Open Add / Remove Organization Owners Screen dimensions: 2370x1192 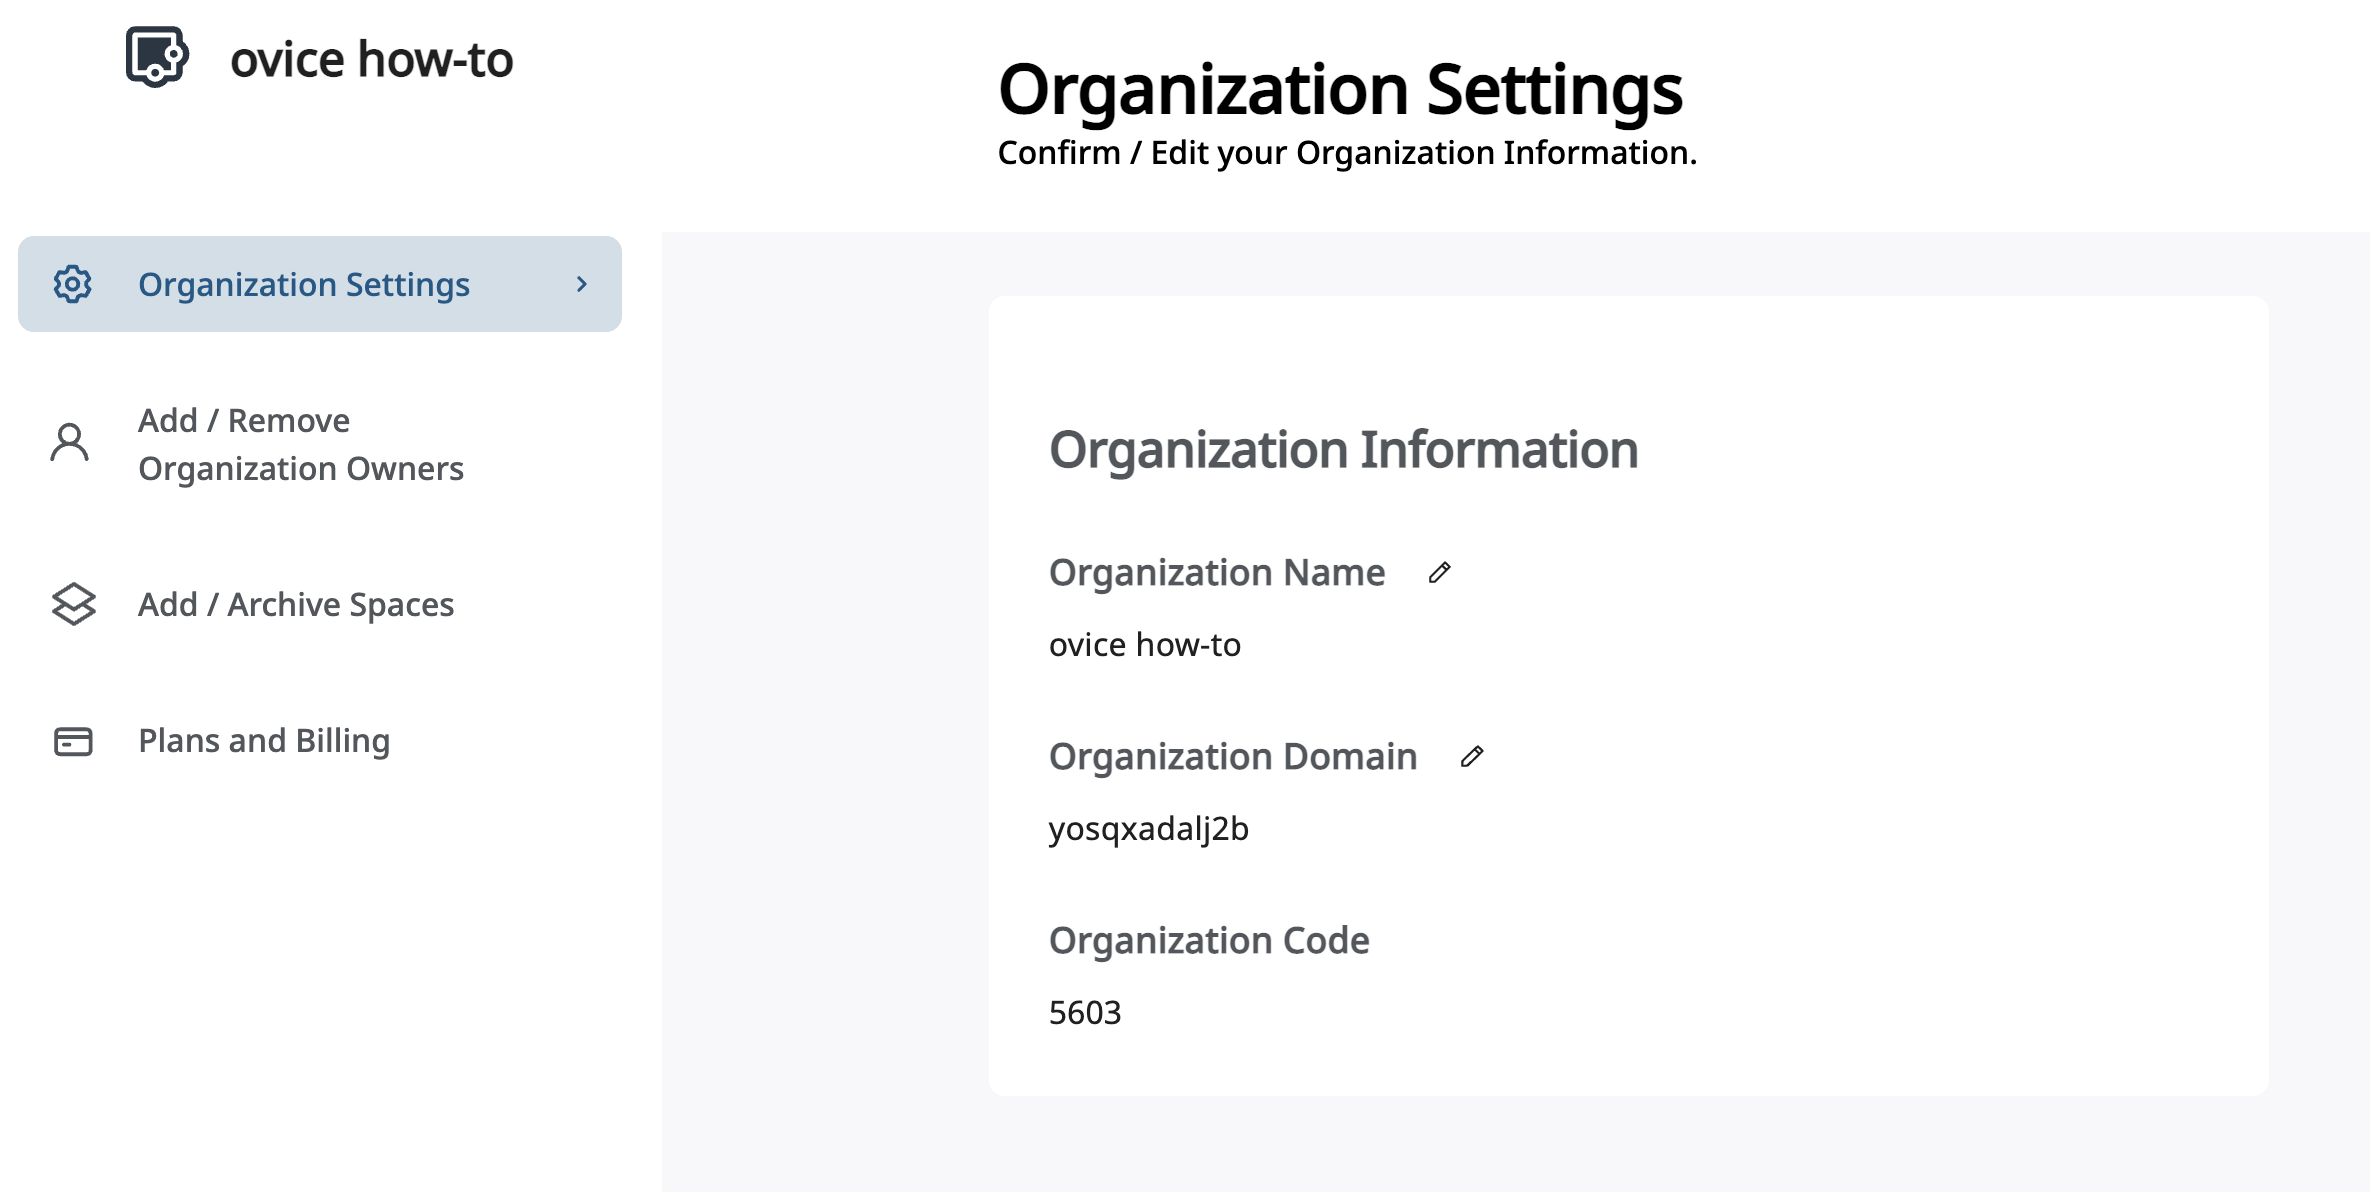click(300, 445)
